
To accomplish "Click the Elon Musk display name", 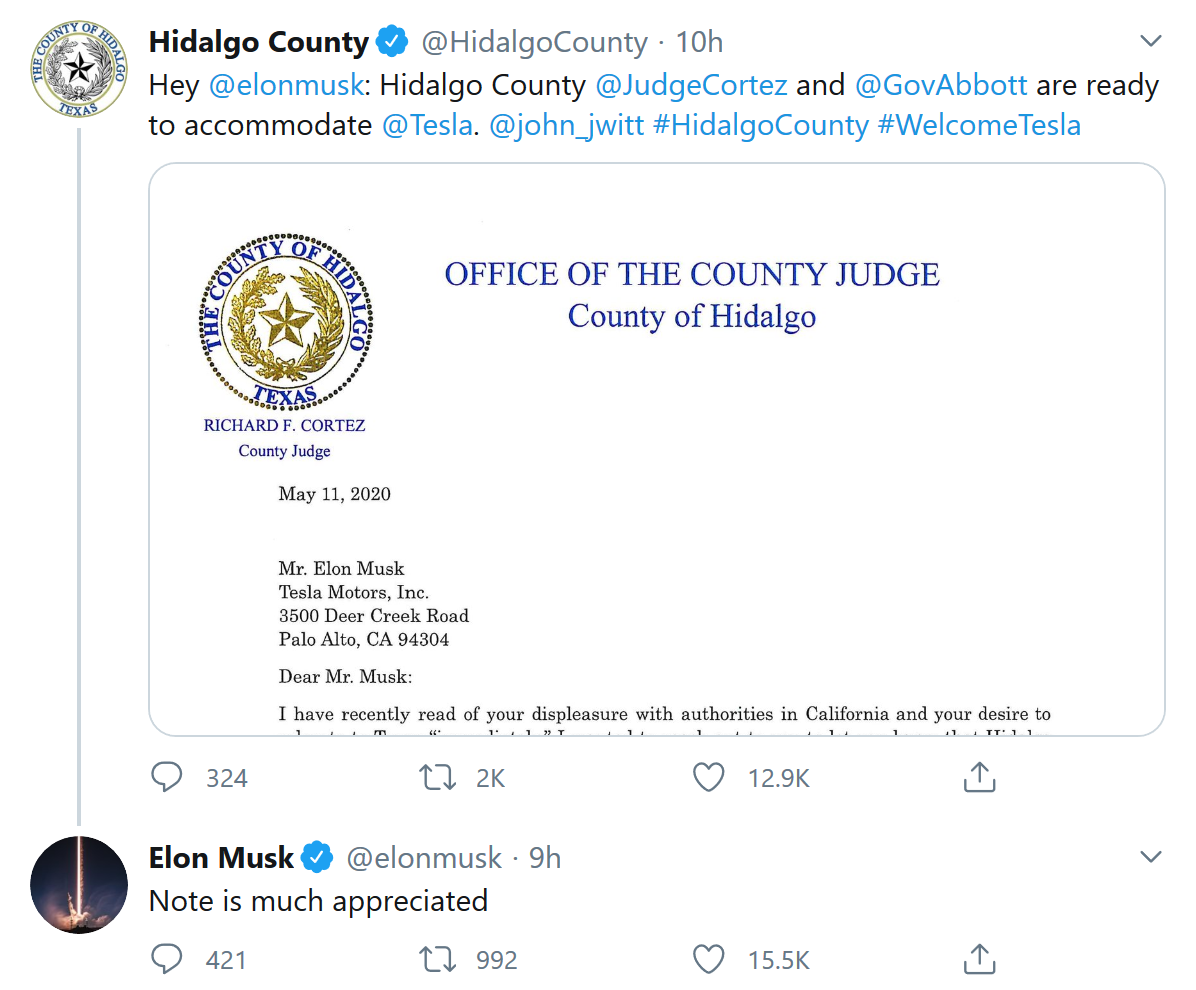I will coord(221,858).
